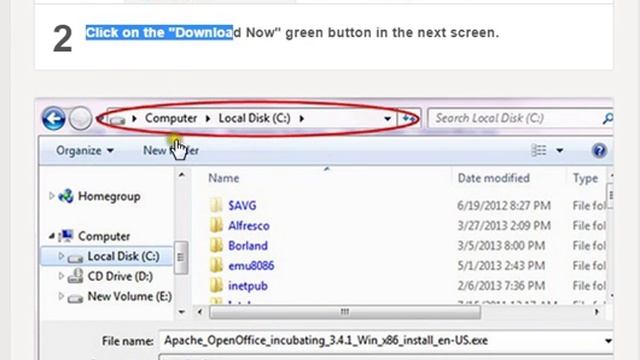Select the Alfresco folder

pos(249,226)
